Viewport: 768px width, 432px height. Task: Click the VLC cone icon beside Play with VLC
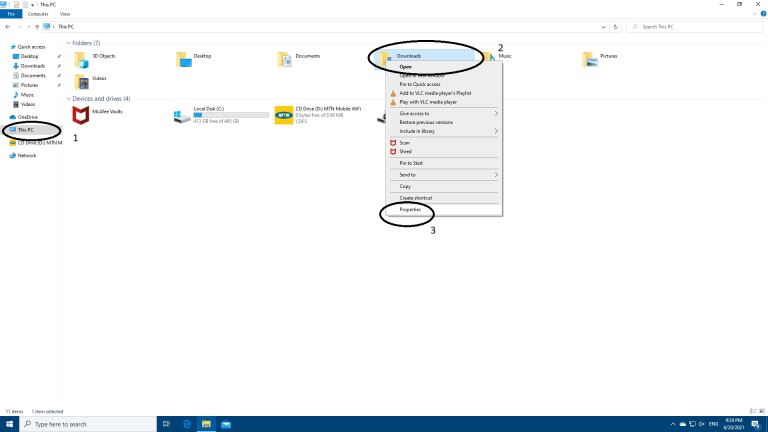tap(393, 102)
